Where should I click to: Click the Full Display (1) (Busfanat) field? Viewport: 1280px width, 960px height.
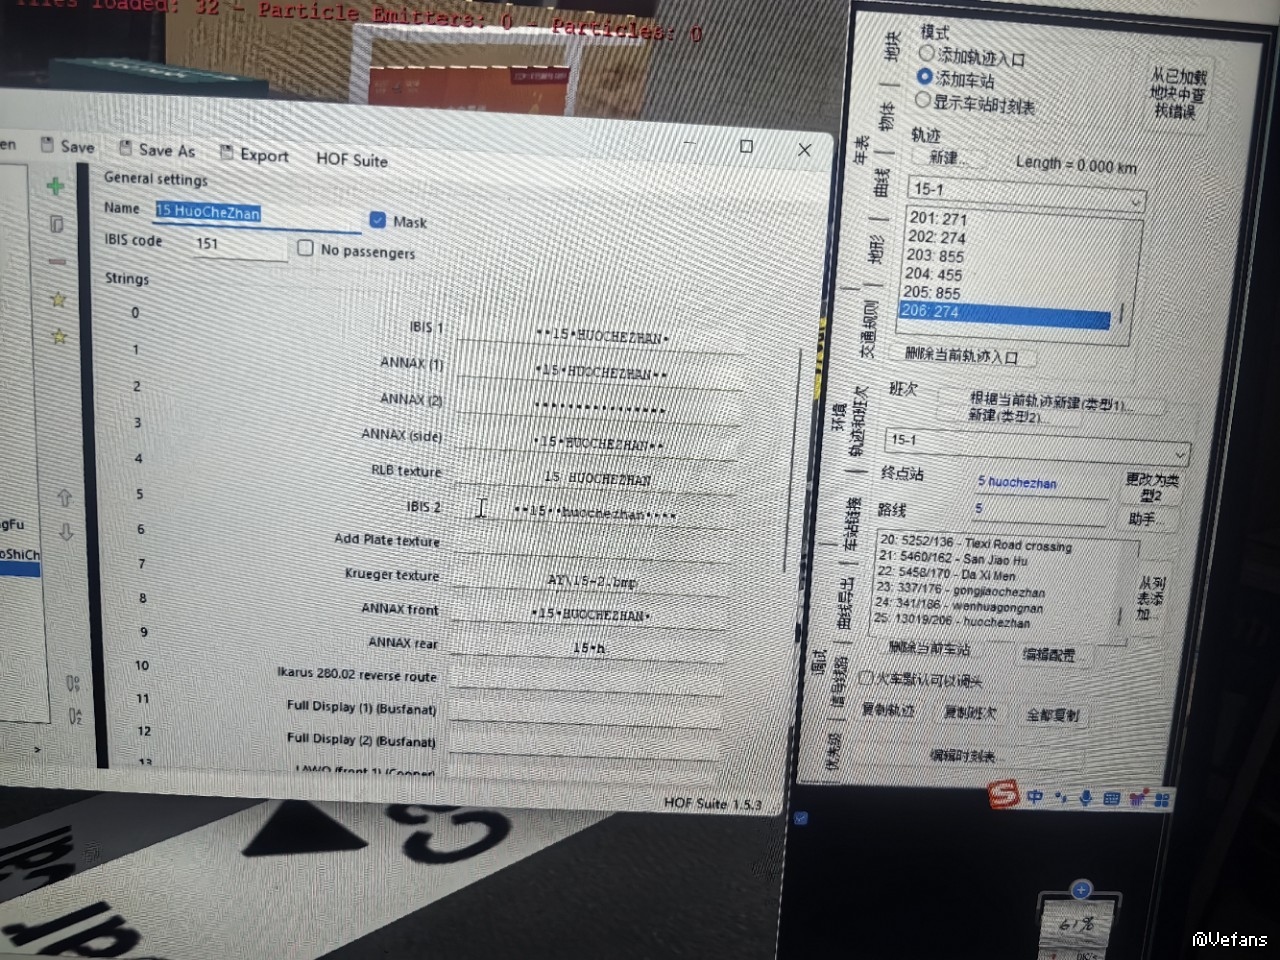pyautogui.click(x=586, y=712)
